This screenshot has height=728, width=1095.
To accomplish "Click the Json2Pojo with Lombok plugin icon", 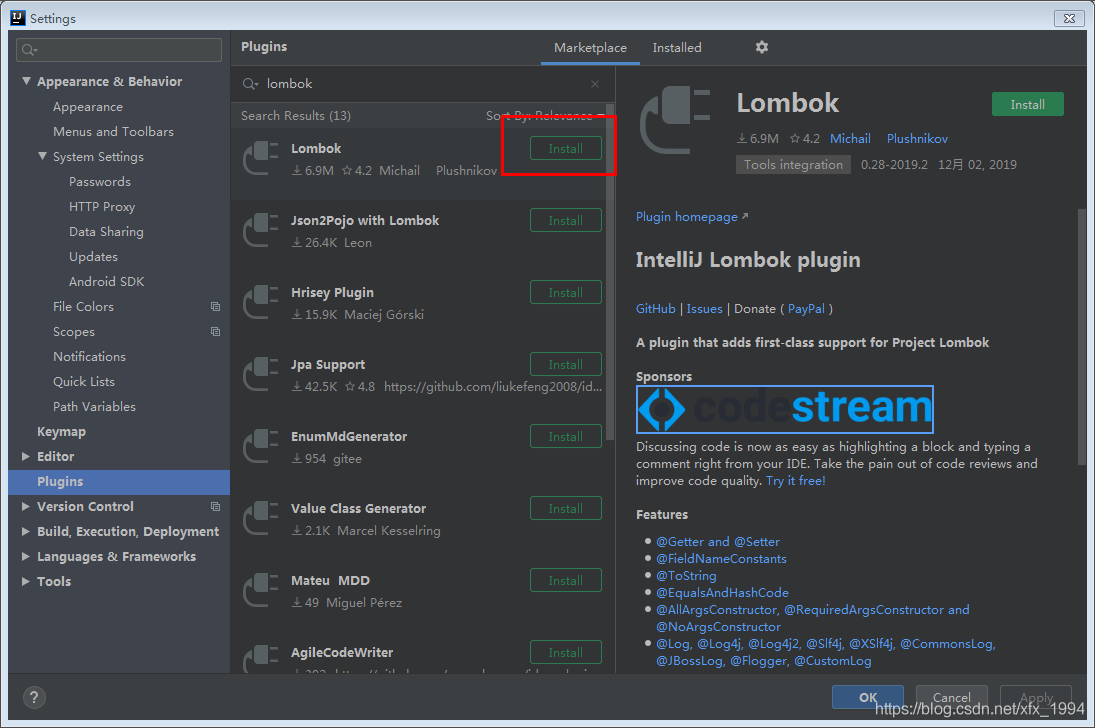I will (x=260, y=231).
